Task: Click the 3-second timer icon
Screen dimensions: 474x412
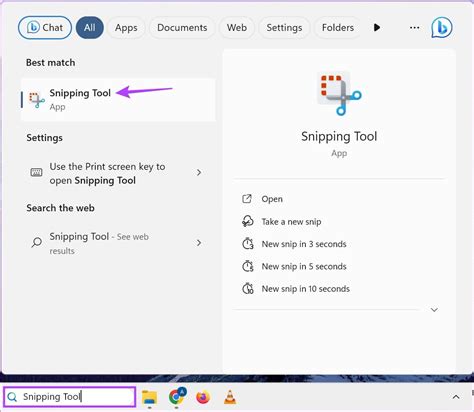Action: tap(248, 244)
